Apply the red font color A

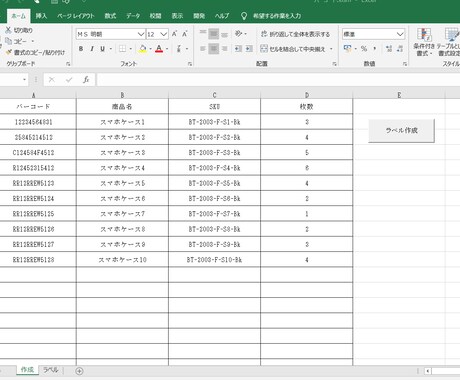[159, 49]
